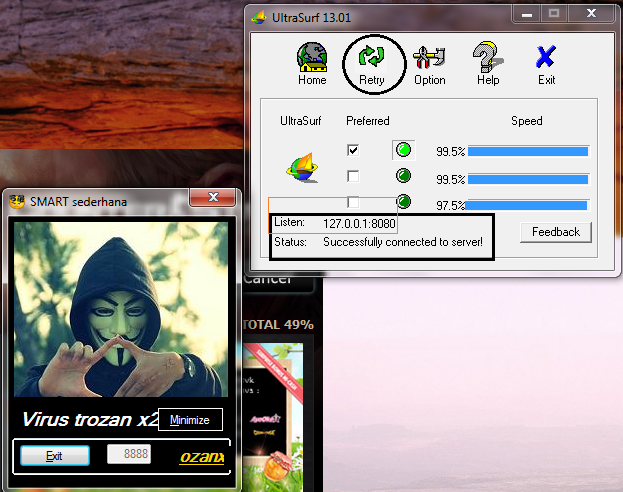Click the Speed column header

(x=526, y=121)
